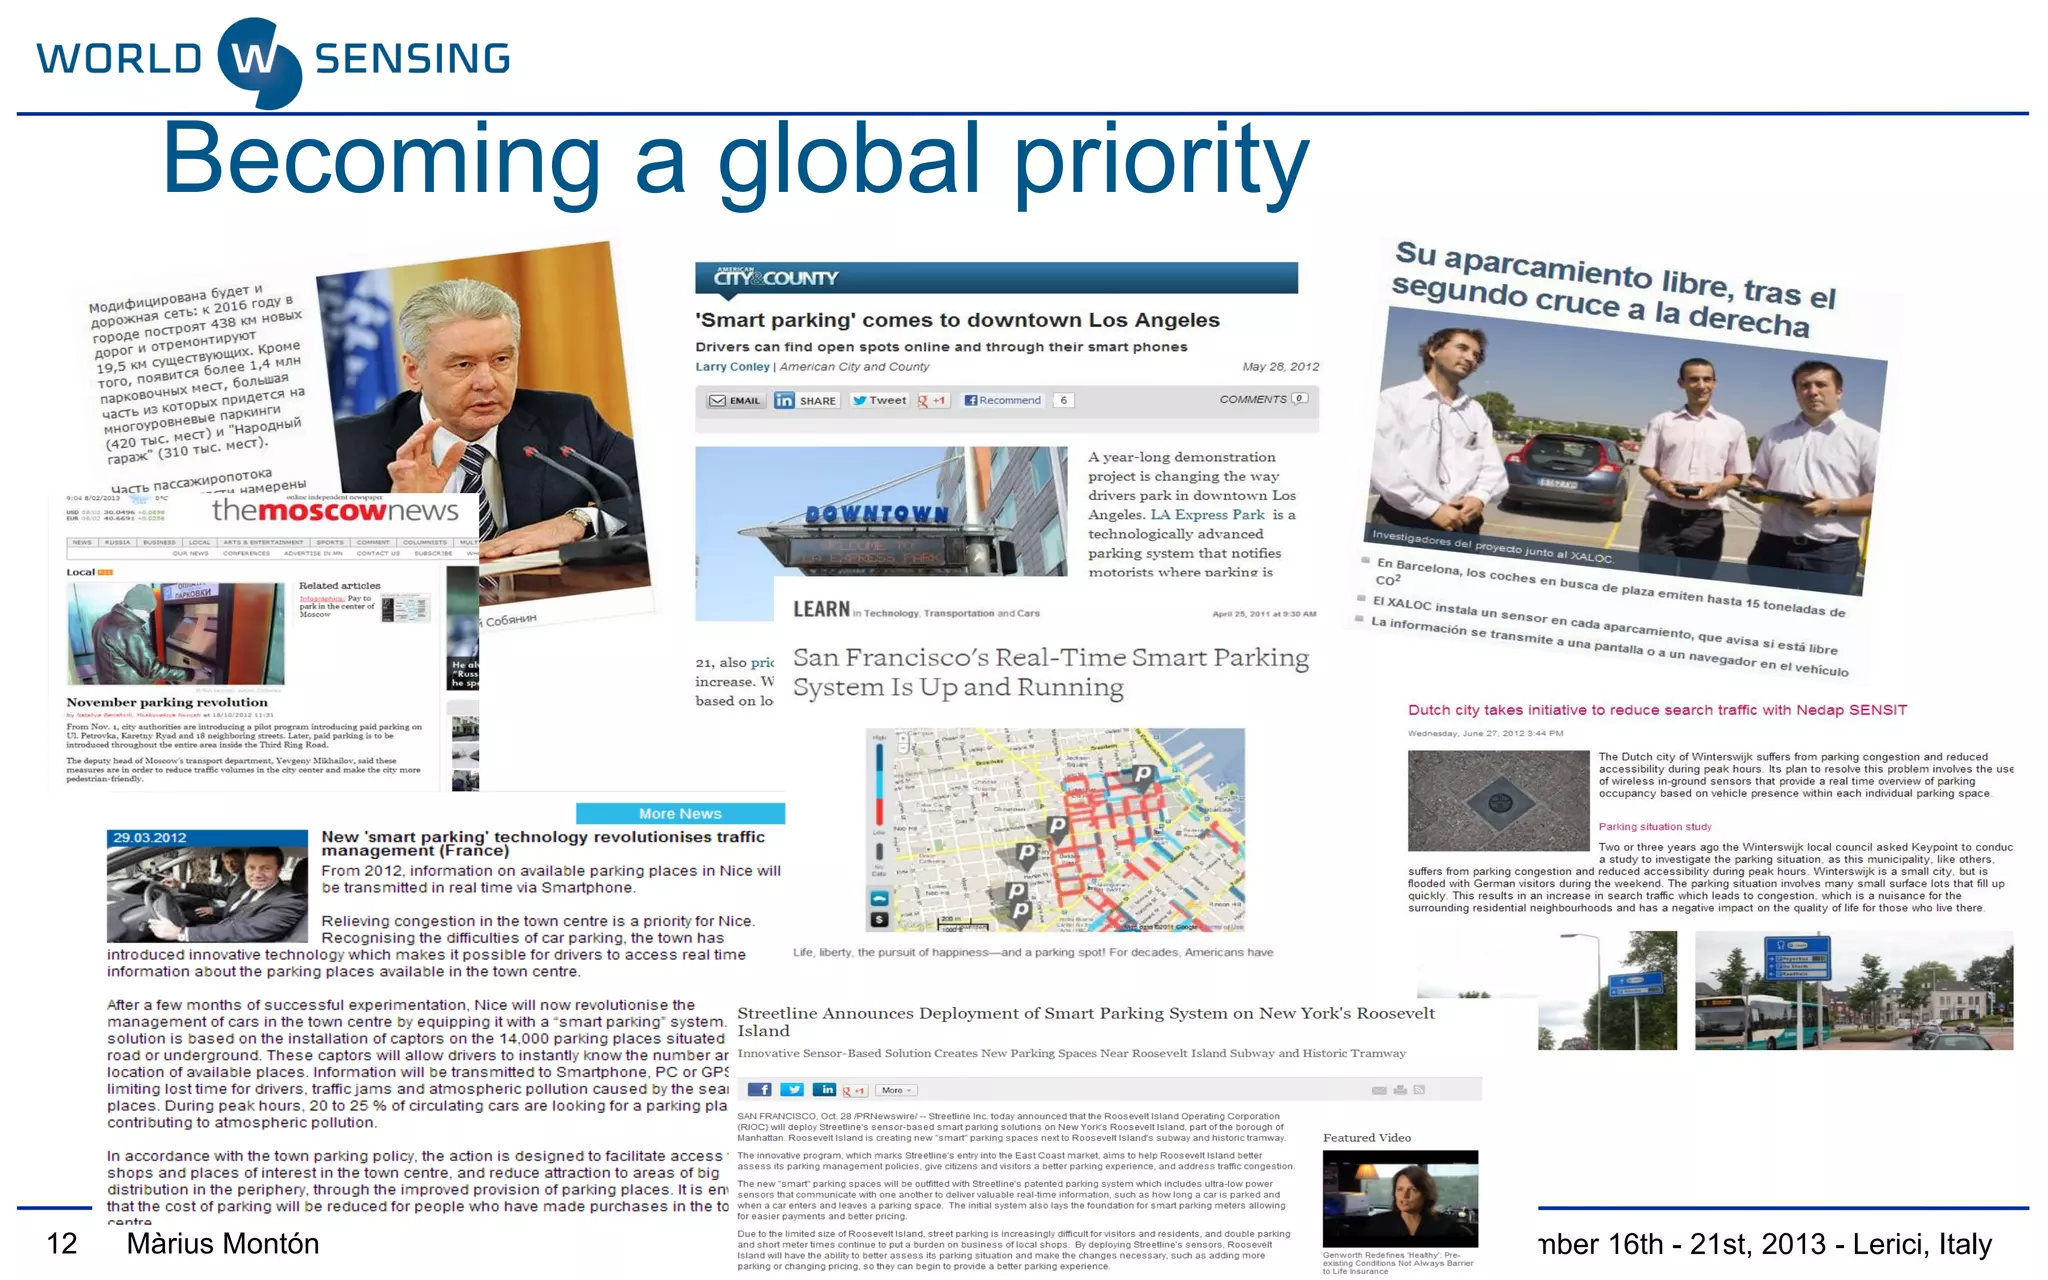Open the 'Smart parking' comes to downtown Los Angeles headline
This screenshot has width=2048, height=1280.
pos(957,320)
